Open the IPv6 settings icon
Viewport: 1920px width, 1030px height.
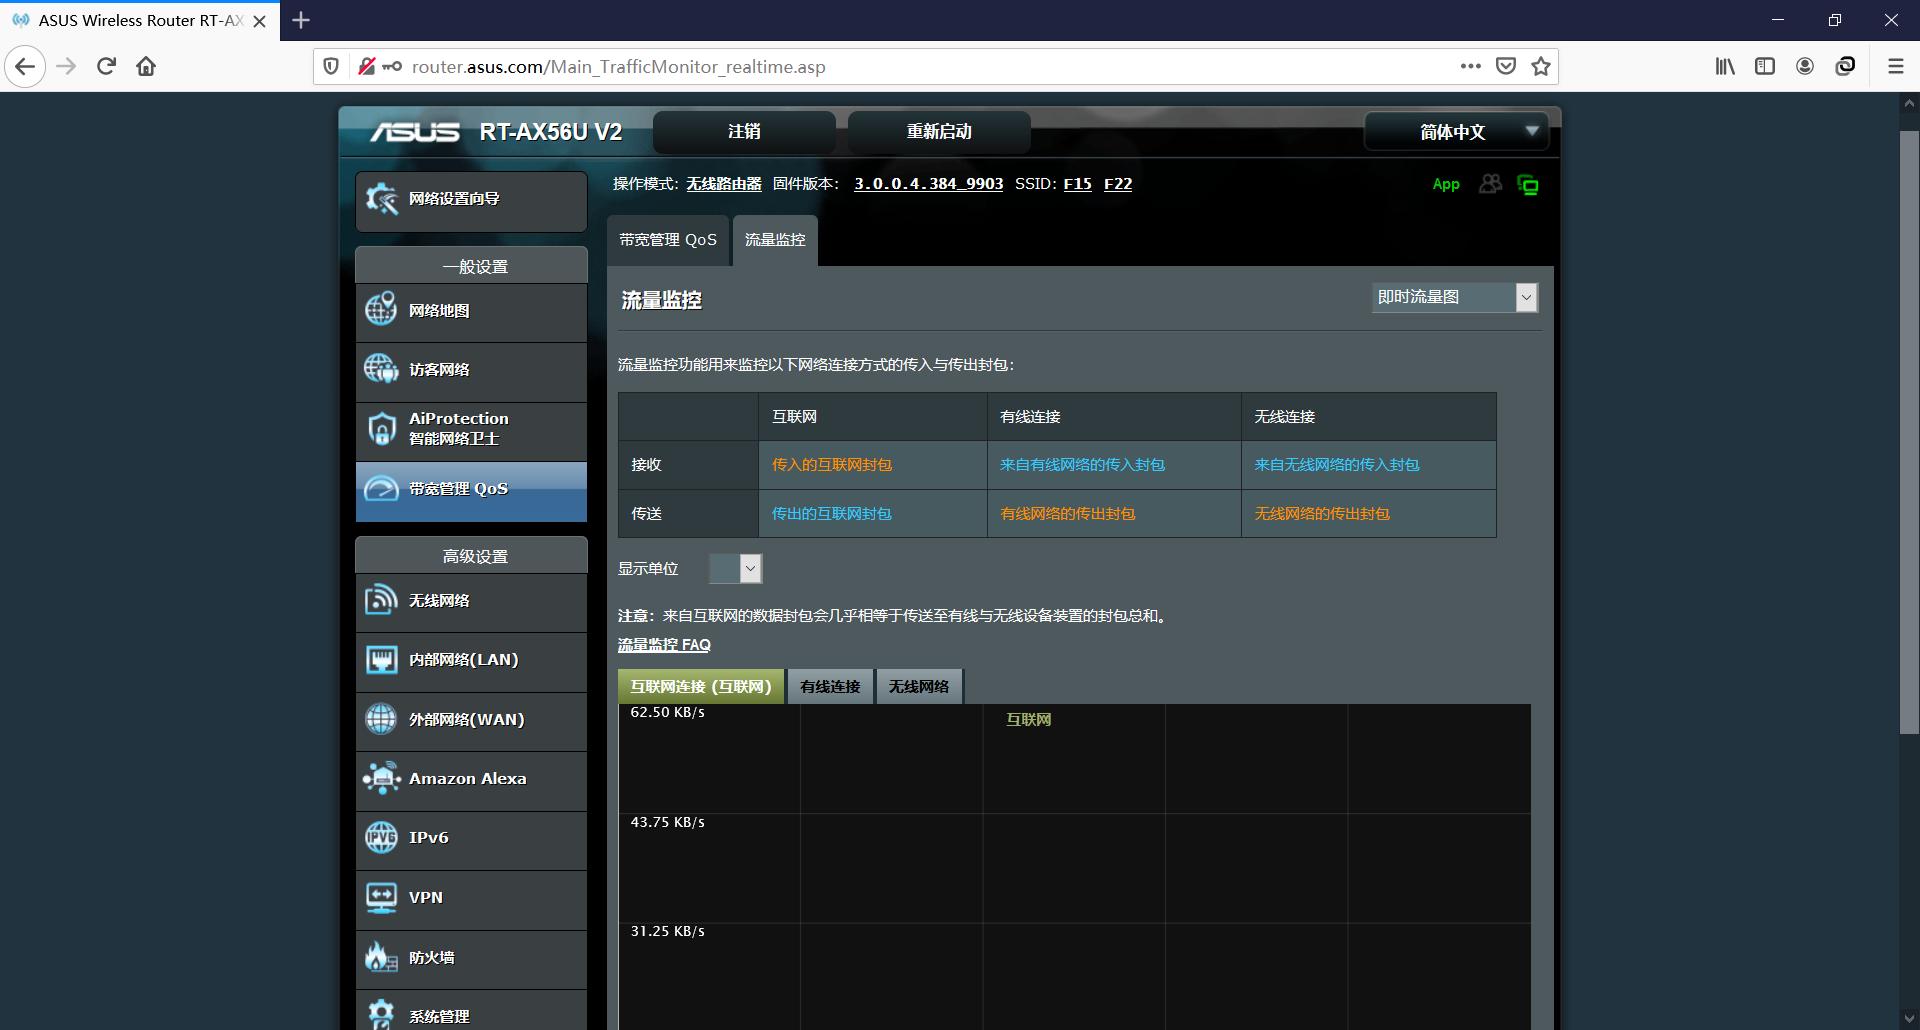click(x=381, y=837)
